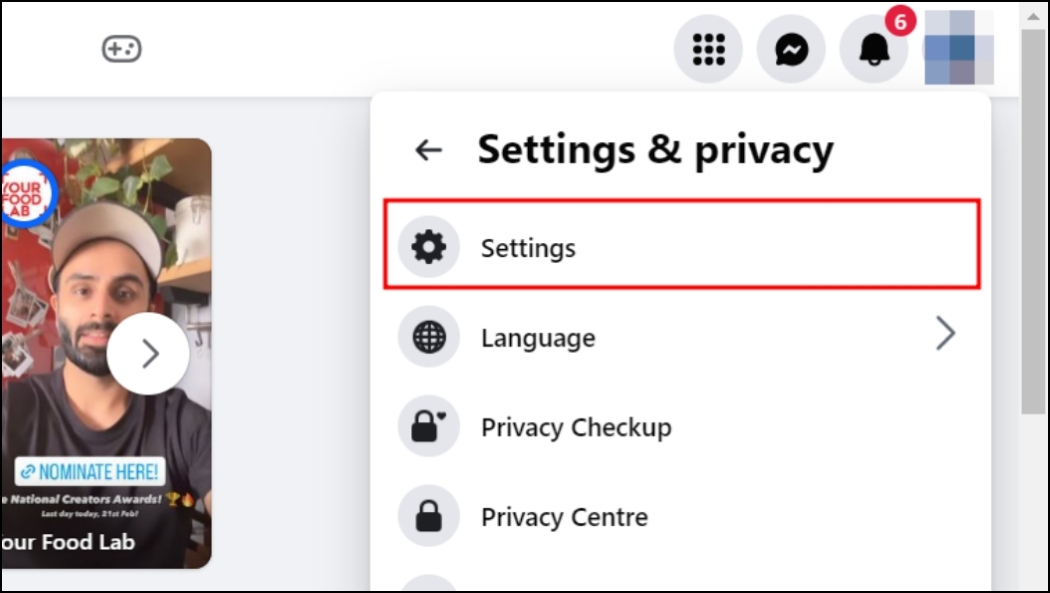Open the Privacy Centre entry
1050x593 pixels.
tap(564, 518)
